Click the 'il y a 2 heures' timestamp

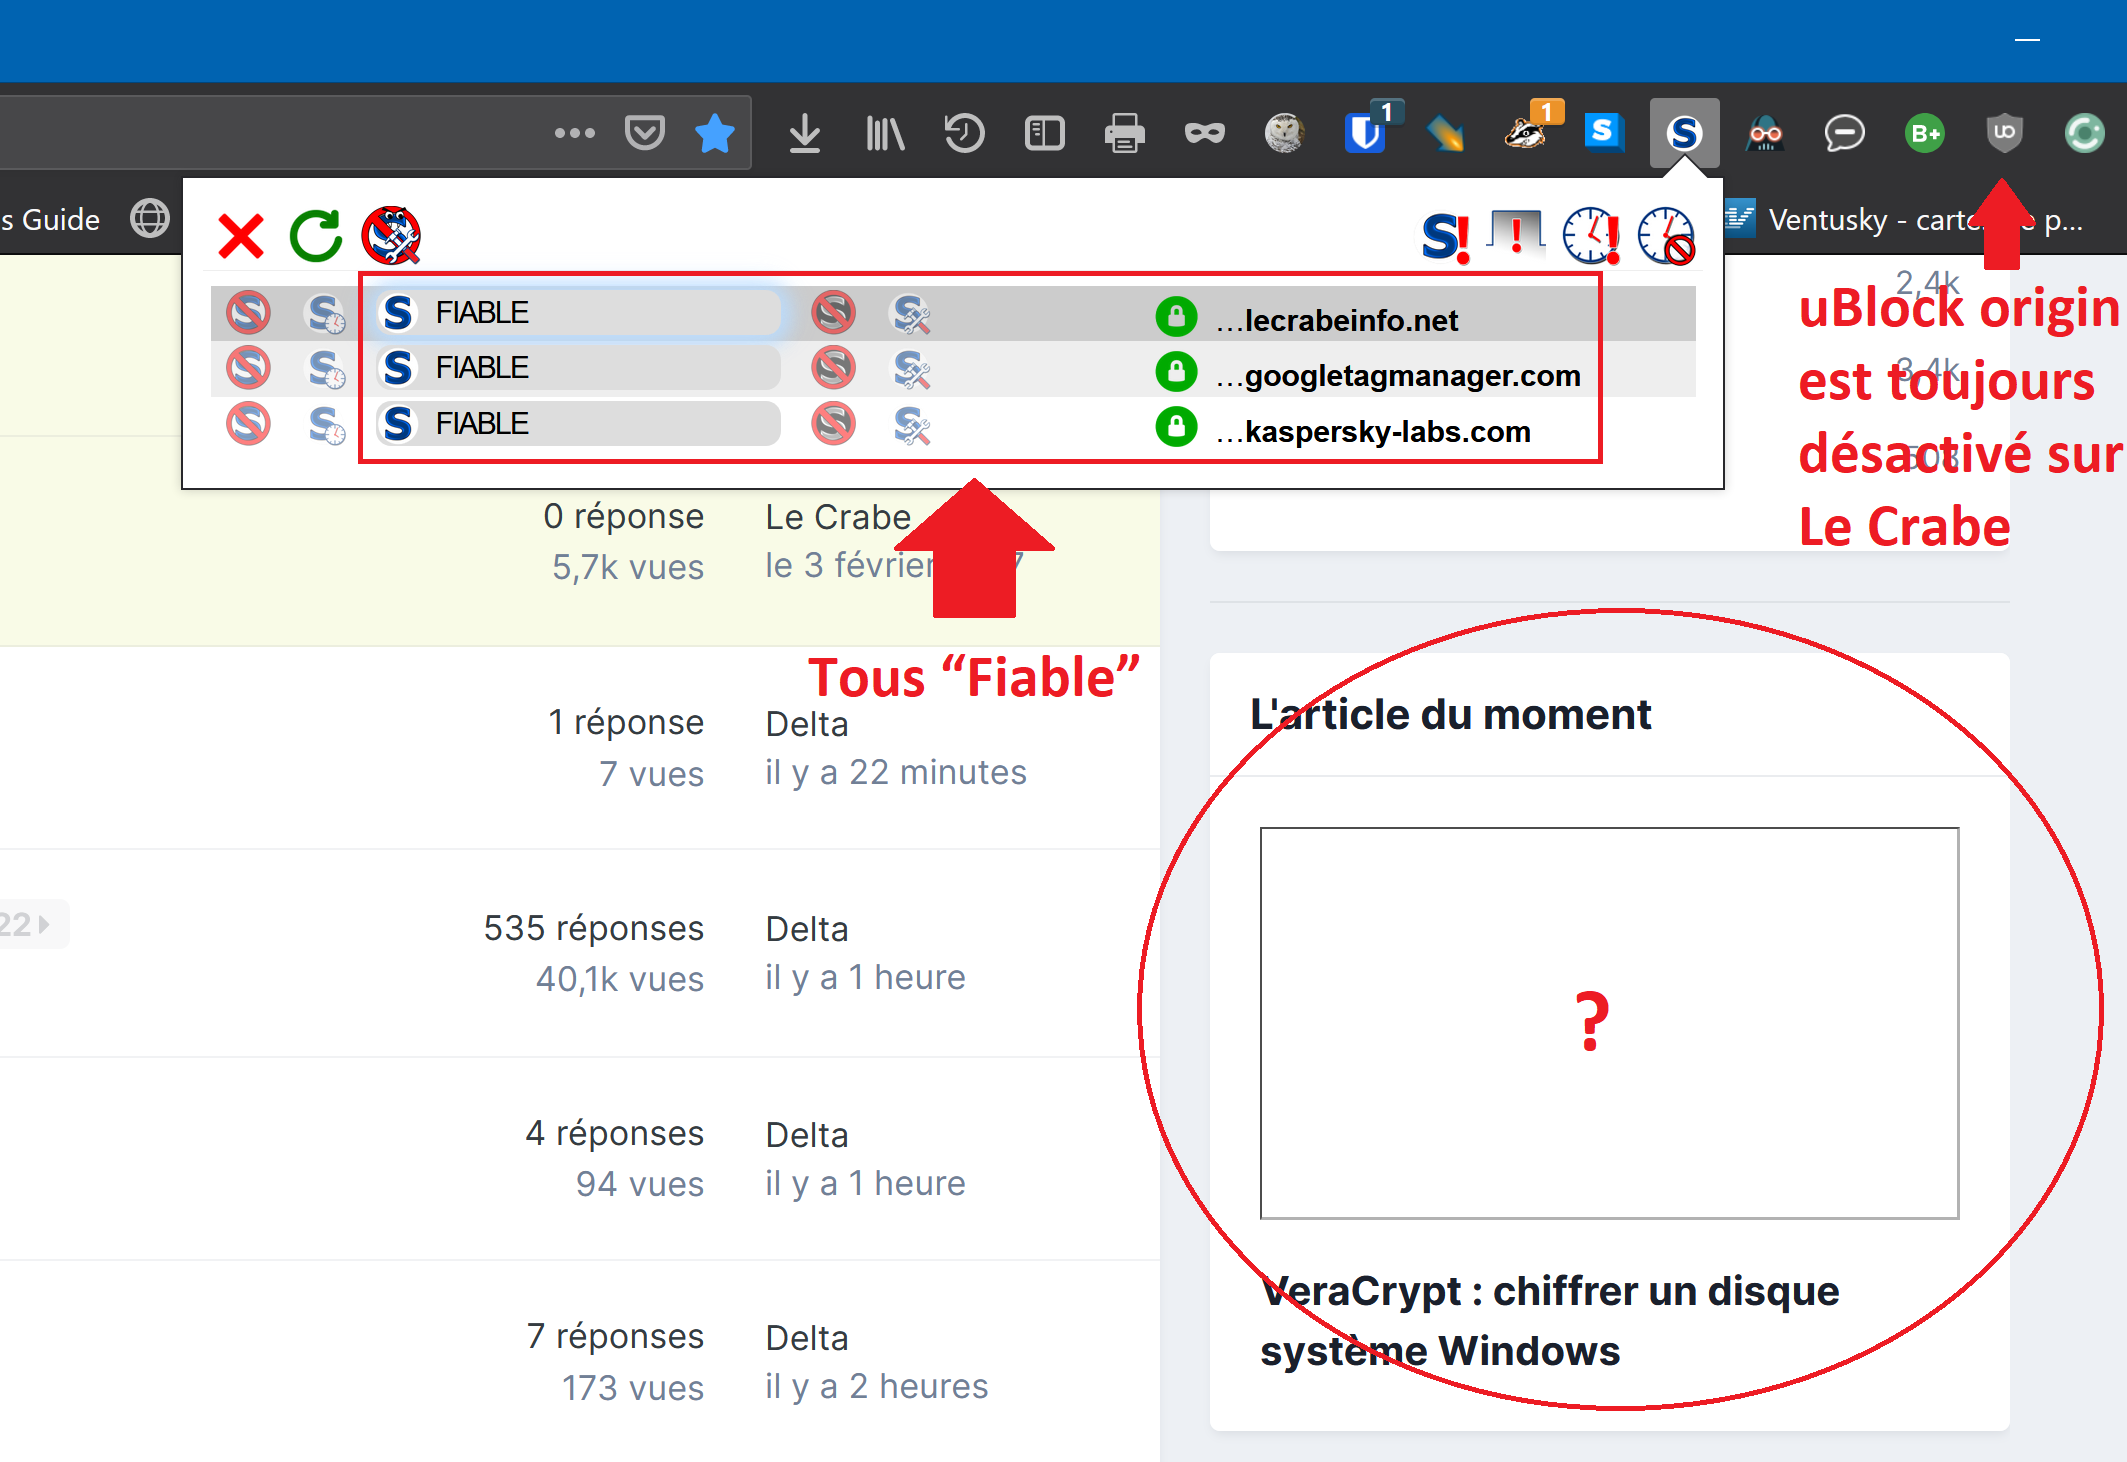876,1386
